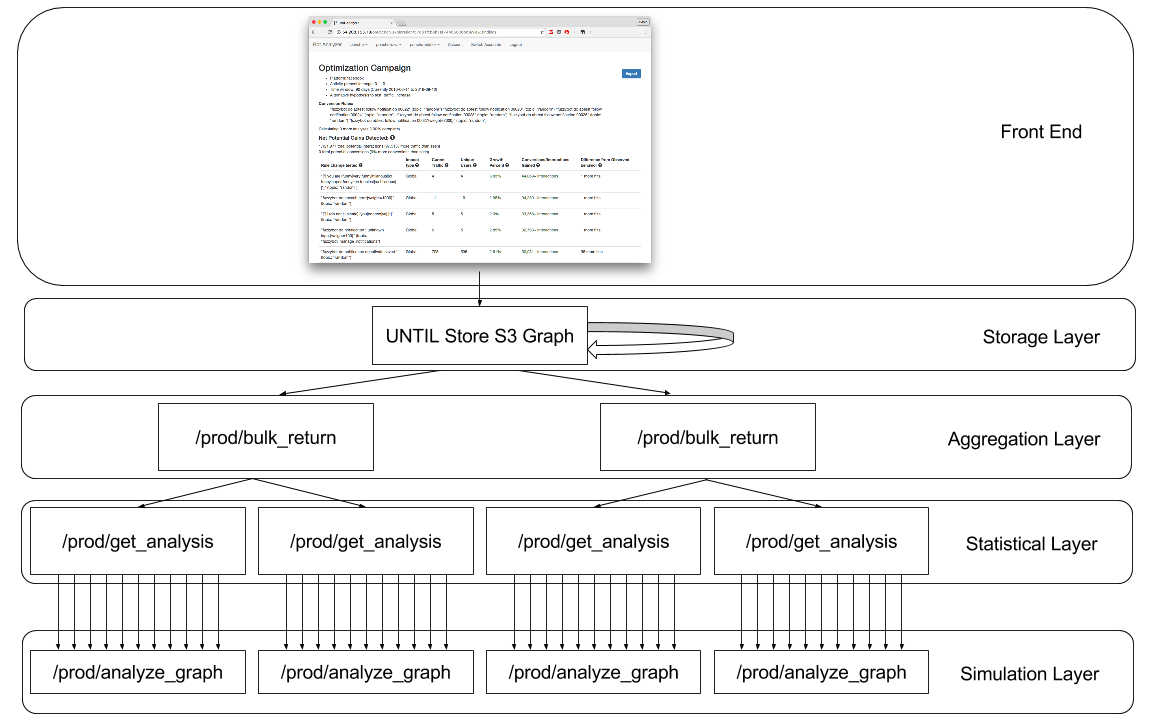This screenshot has height=720, width=1167.
Task: Click the first red extension icon beside the star
Action: pos(551,32)
